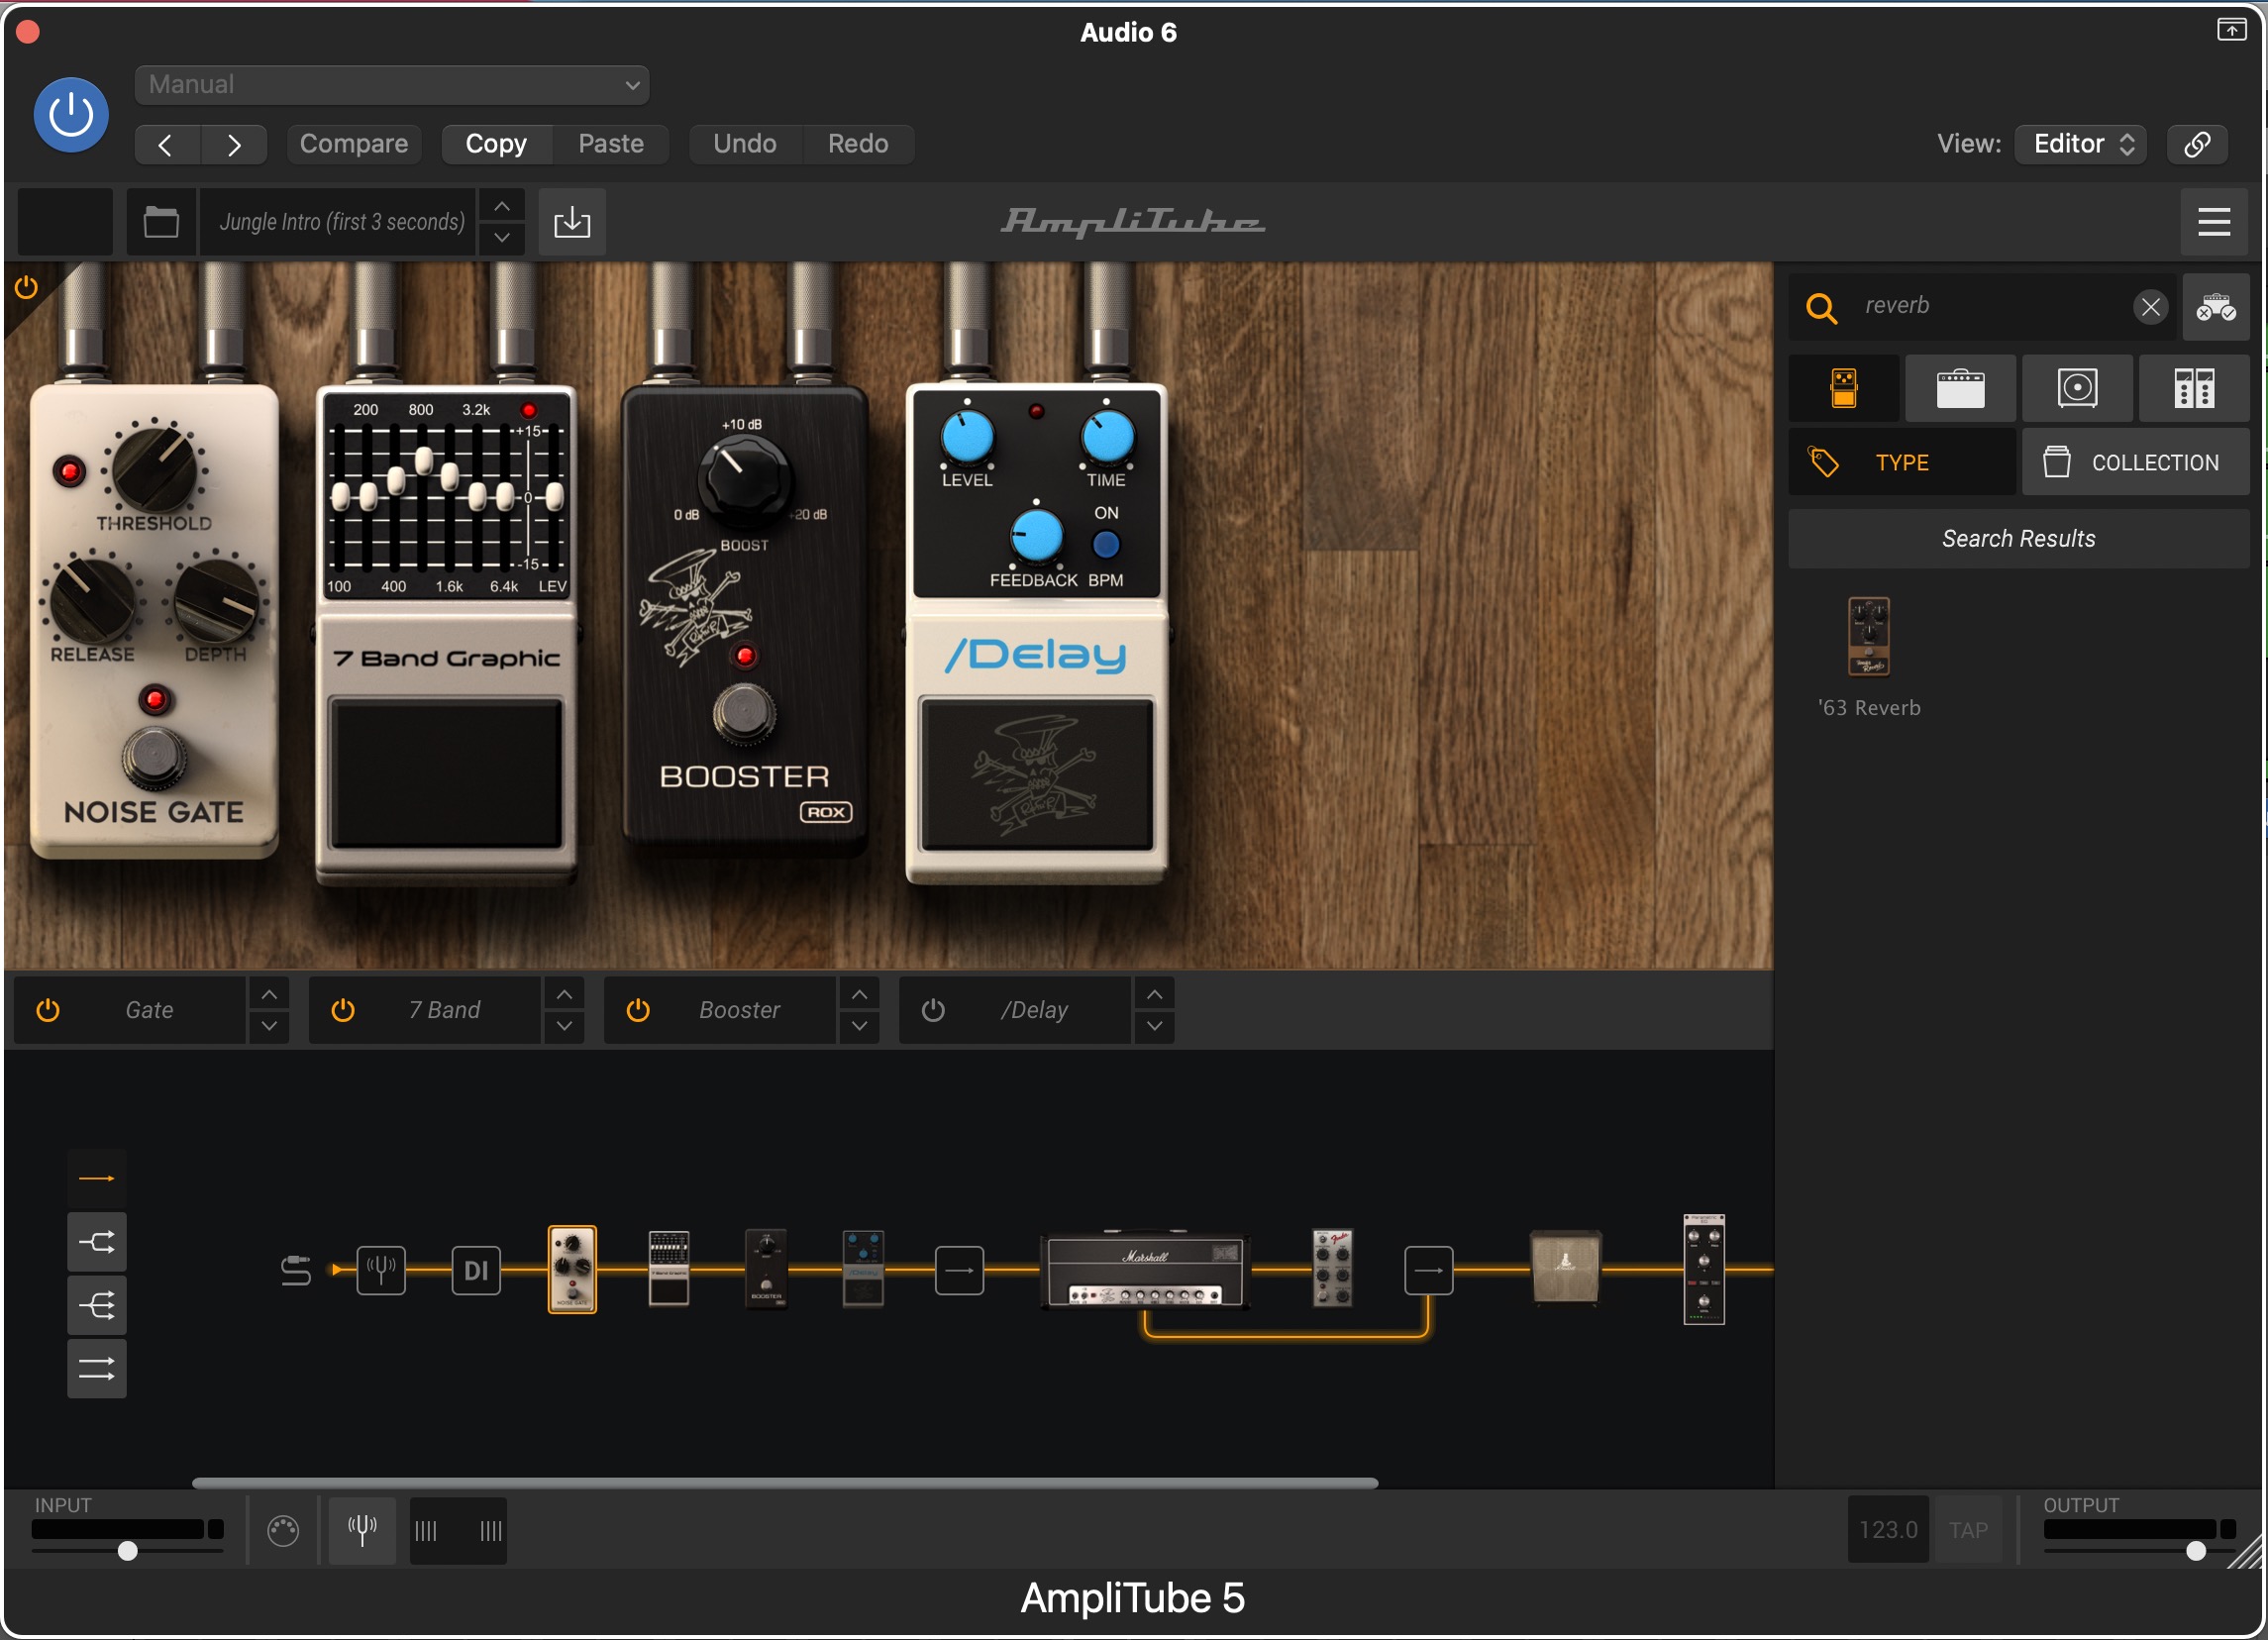Screen dimensions: 2268x1640
Task: Open the Manual preset dropdown
Action: (x=392, y=85)
